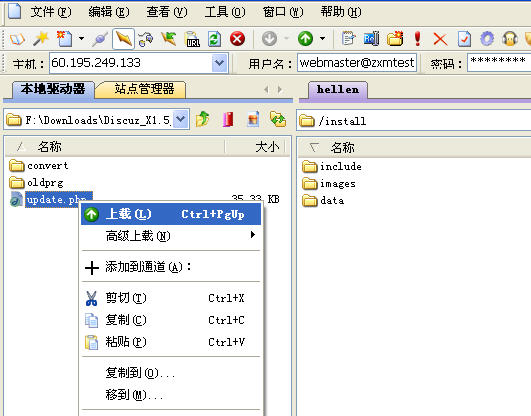Select the hellen remote session tab
This screenshot has height=416, width=531.
[x=338, y=90]
